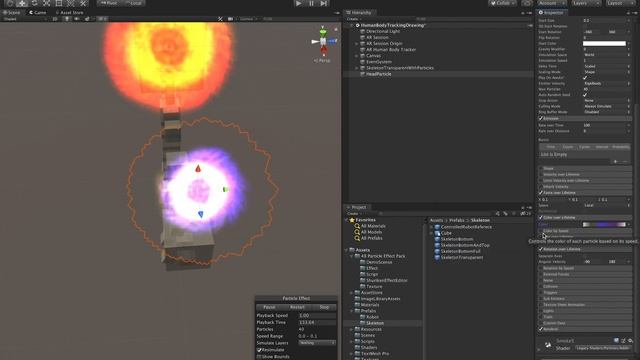Viewport: 640px width, 360px height.
Task: Select the custom editor tools icon
Action: coord(83,3)
